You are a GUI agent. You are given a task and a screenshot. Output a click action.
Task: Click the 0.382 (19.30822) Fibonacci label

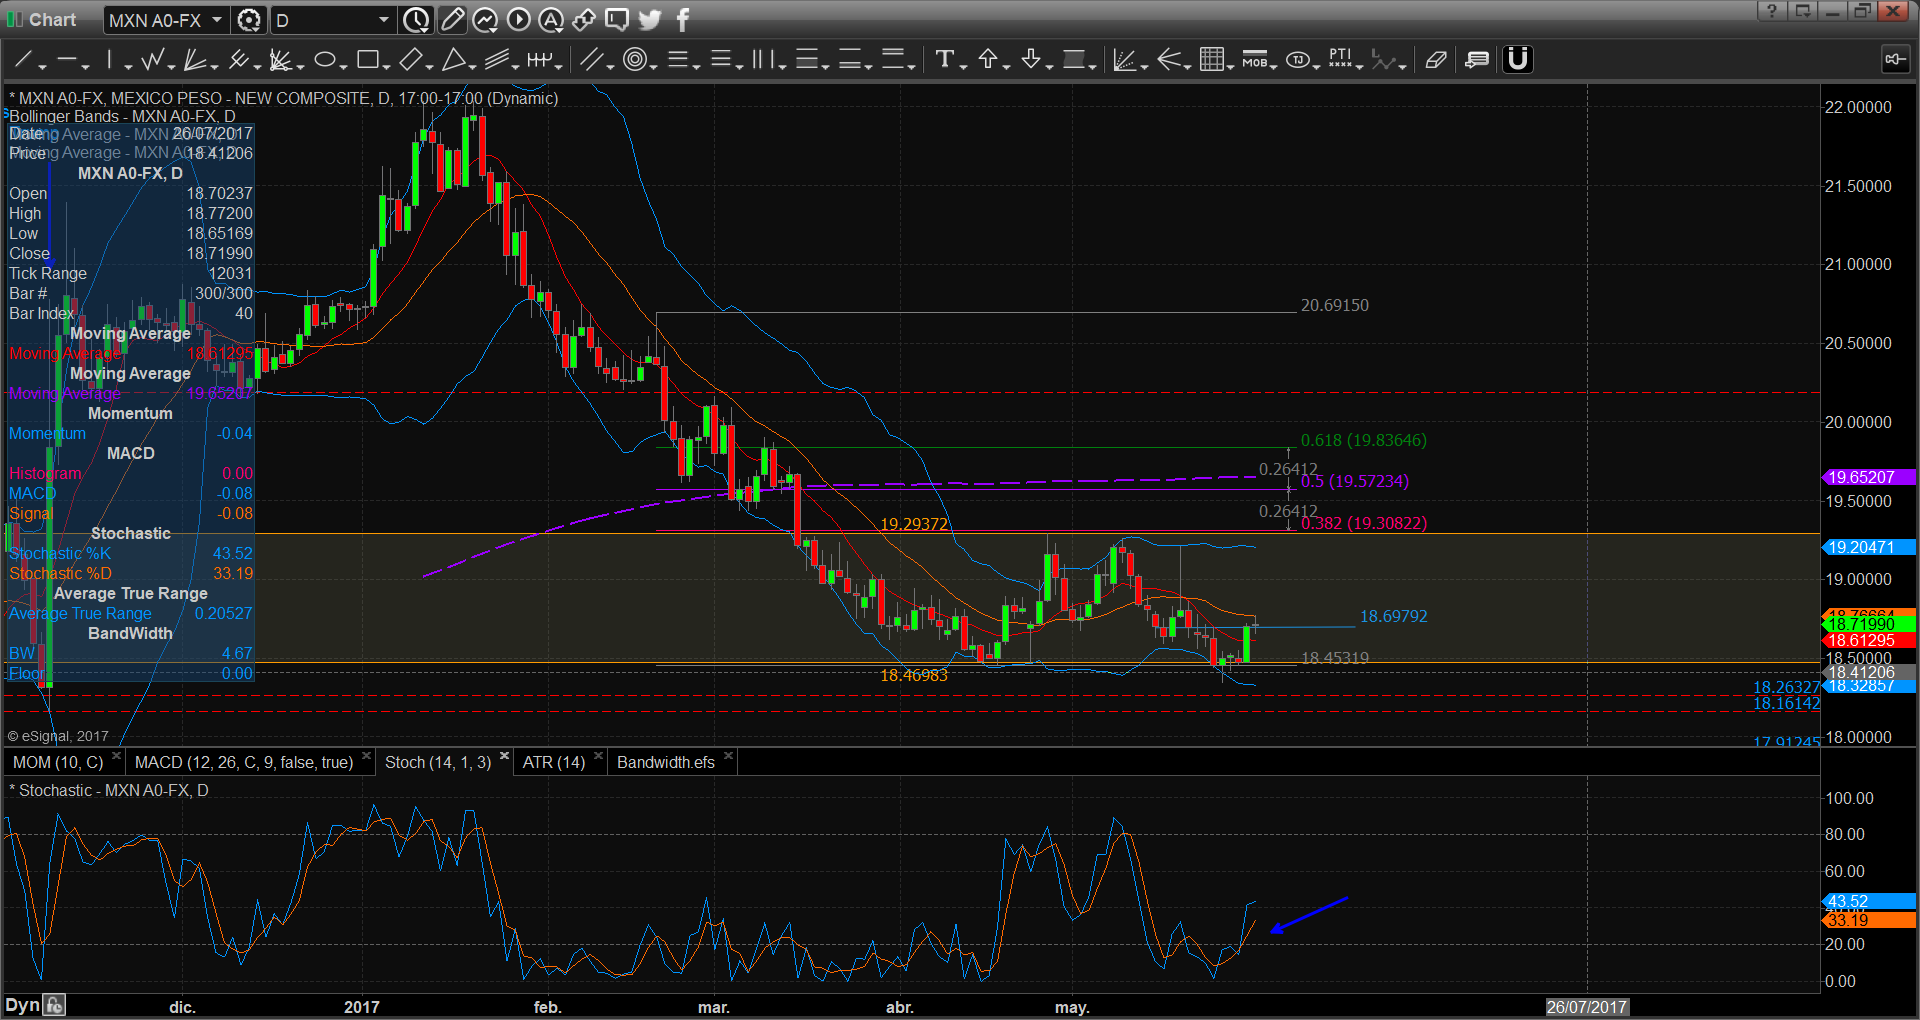tap(1363, 523)
